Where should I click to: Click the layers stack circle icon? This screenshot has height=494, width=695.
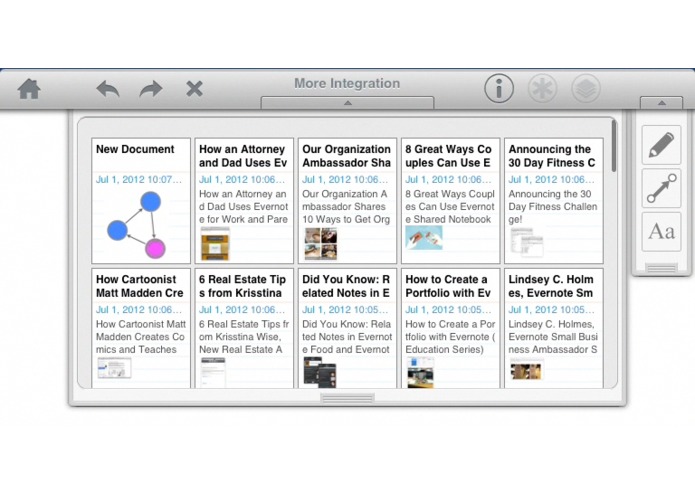coord(586,88)
